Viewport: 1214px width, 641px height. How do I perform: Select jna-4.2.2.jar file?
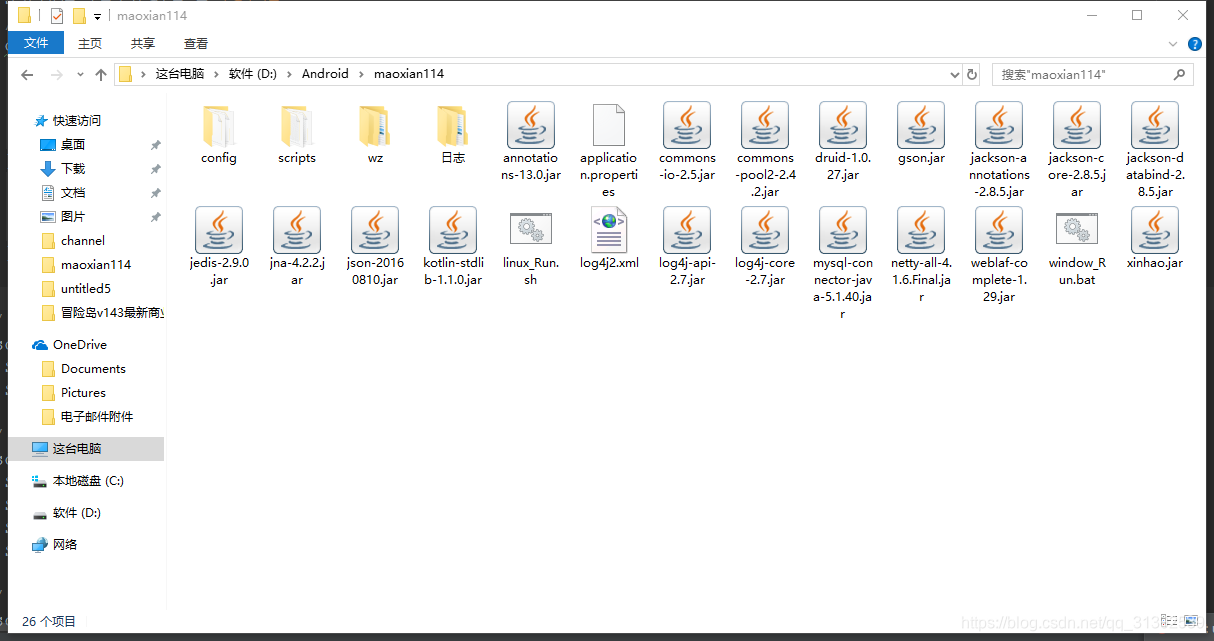point(297,247)
